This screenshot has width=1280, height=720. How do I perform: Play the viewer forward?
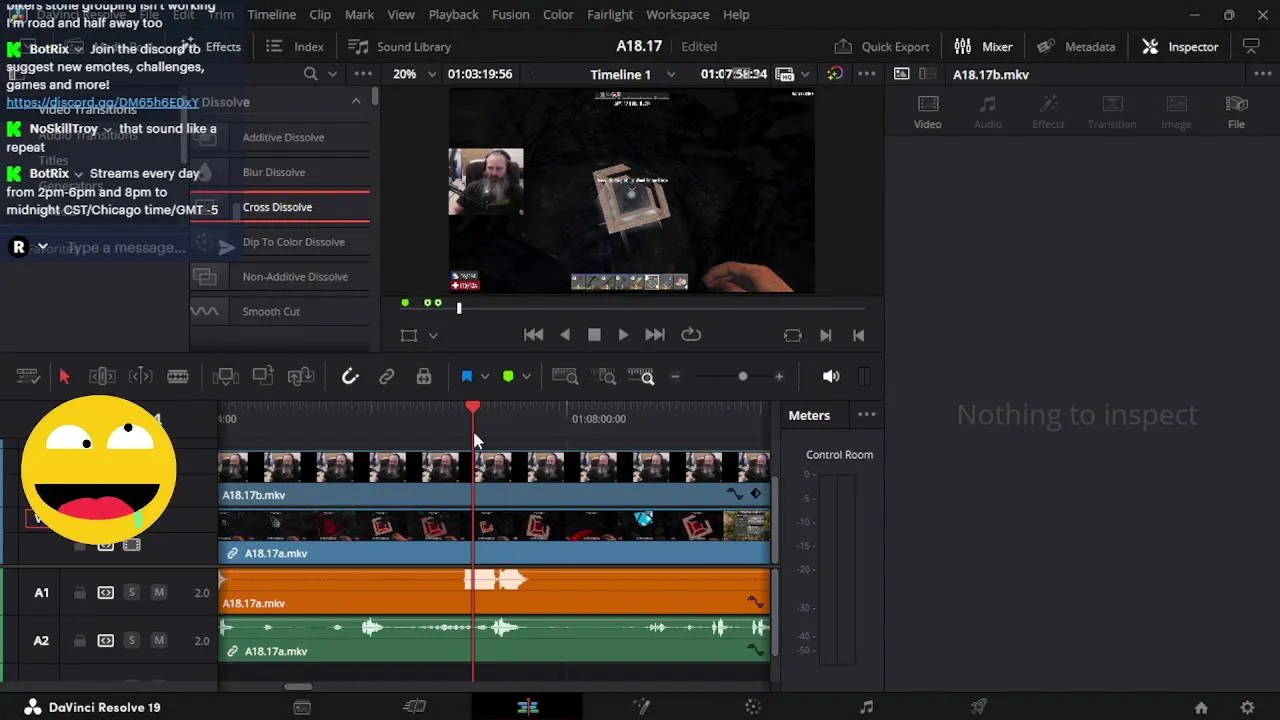623,335
